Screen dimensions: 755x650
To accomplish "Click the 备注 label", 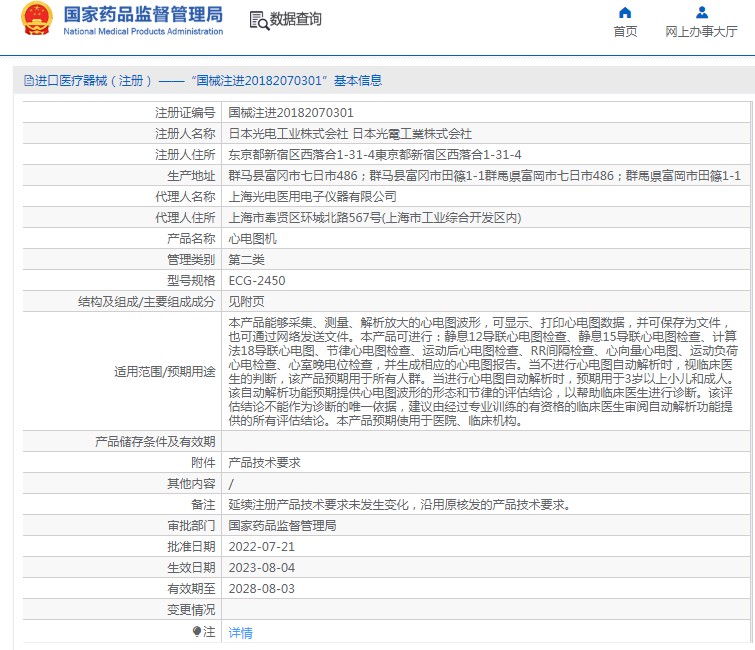I will (x=203, y=505).
